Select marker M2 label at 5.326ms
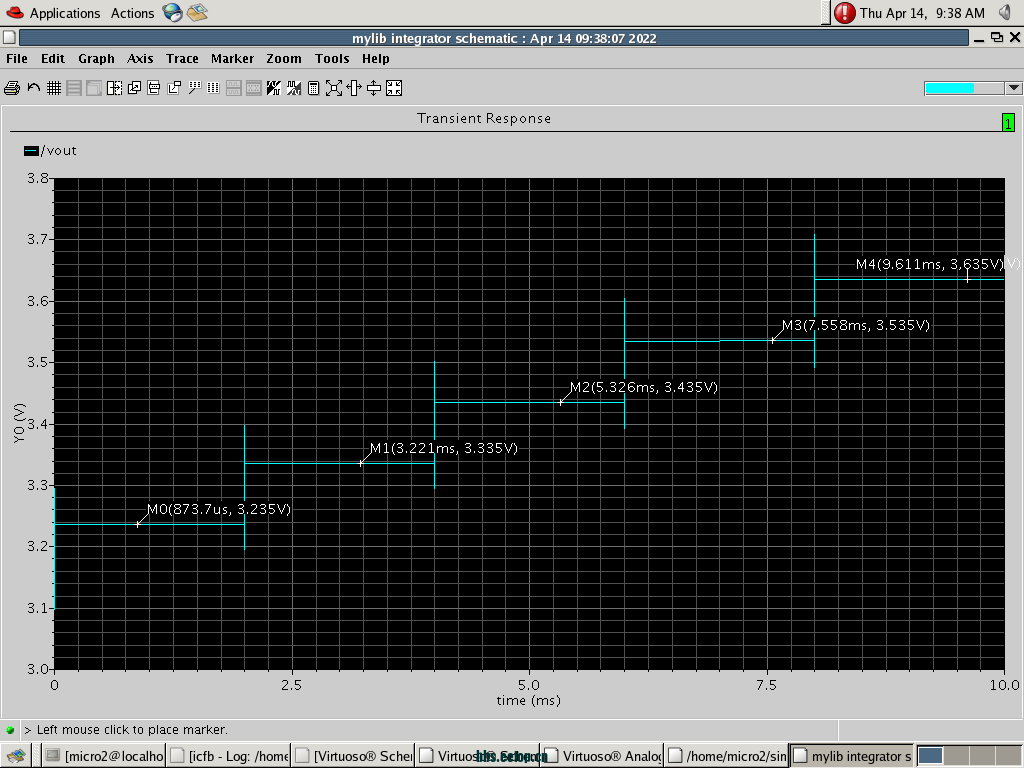This screenshot has height=768, width=1024. click(643, 387)
